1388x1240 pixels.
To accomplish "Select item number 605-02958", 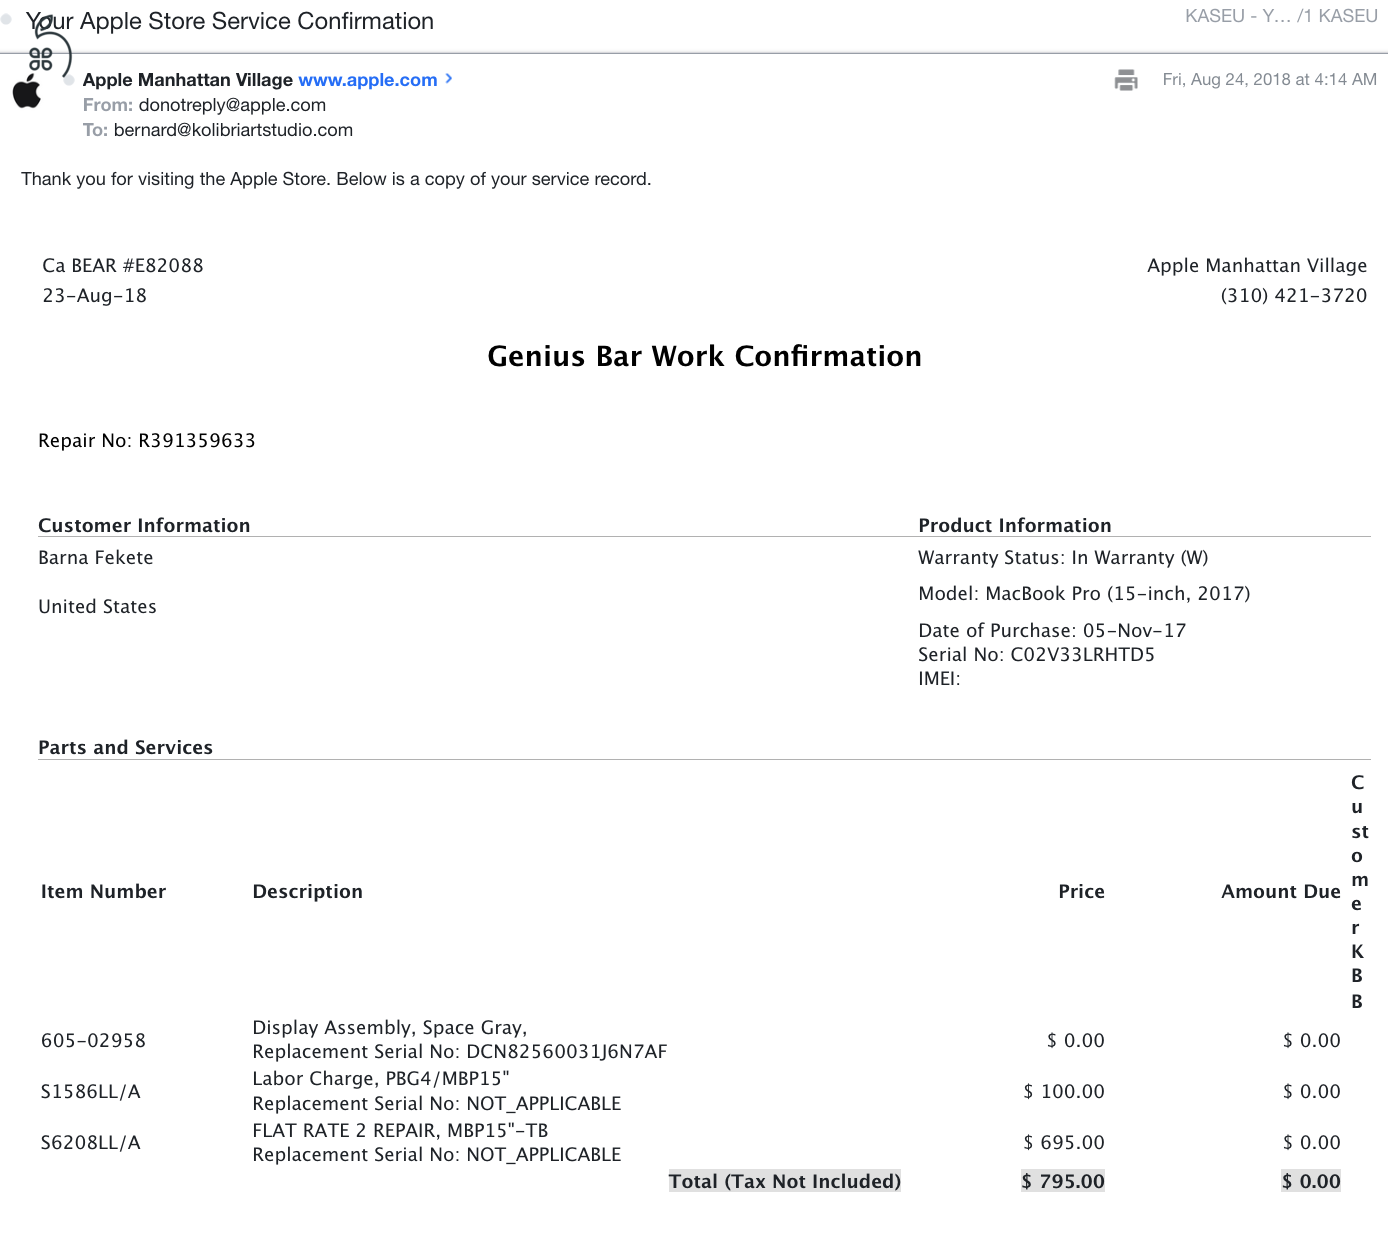I will (94, 1041).
